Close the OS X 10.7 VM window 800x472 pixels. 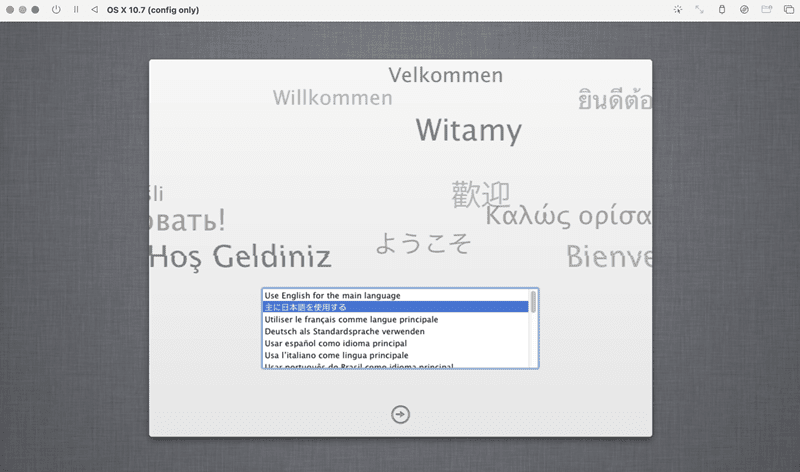tap(10, 10)
